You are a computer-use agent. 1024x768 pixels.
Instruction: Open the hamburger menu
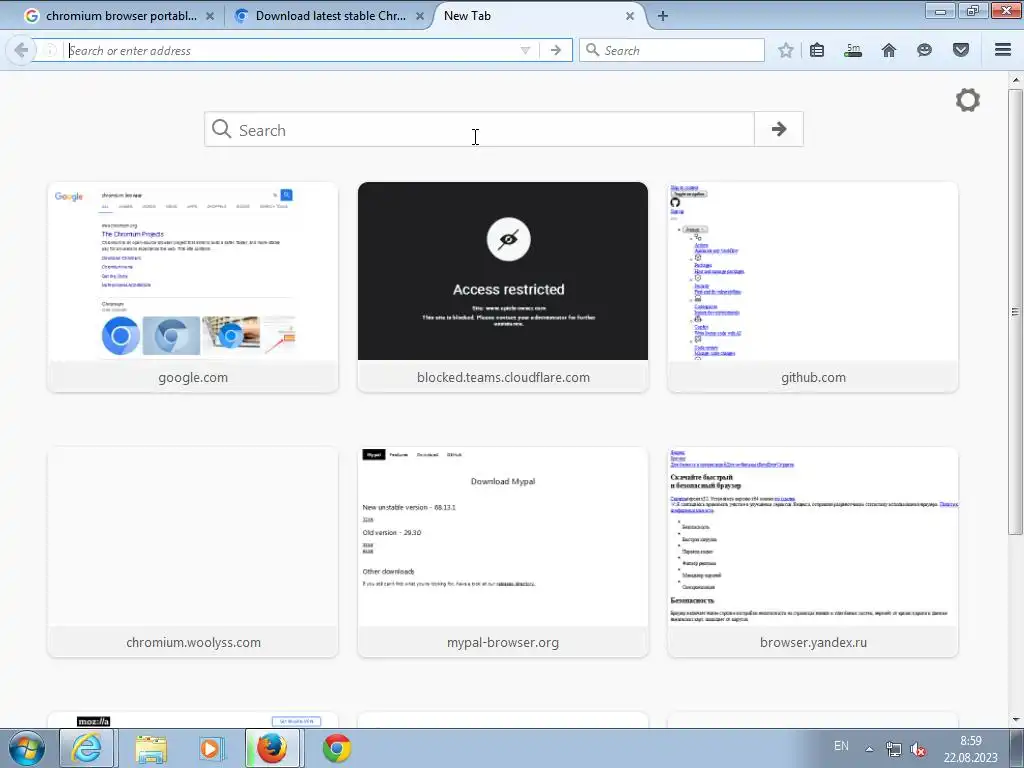point(1003,50)
